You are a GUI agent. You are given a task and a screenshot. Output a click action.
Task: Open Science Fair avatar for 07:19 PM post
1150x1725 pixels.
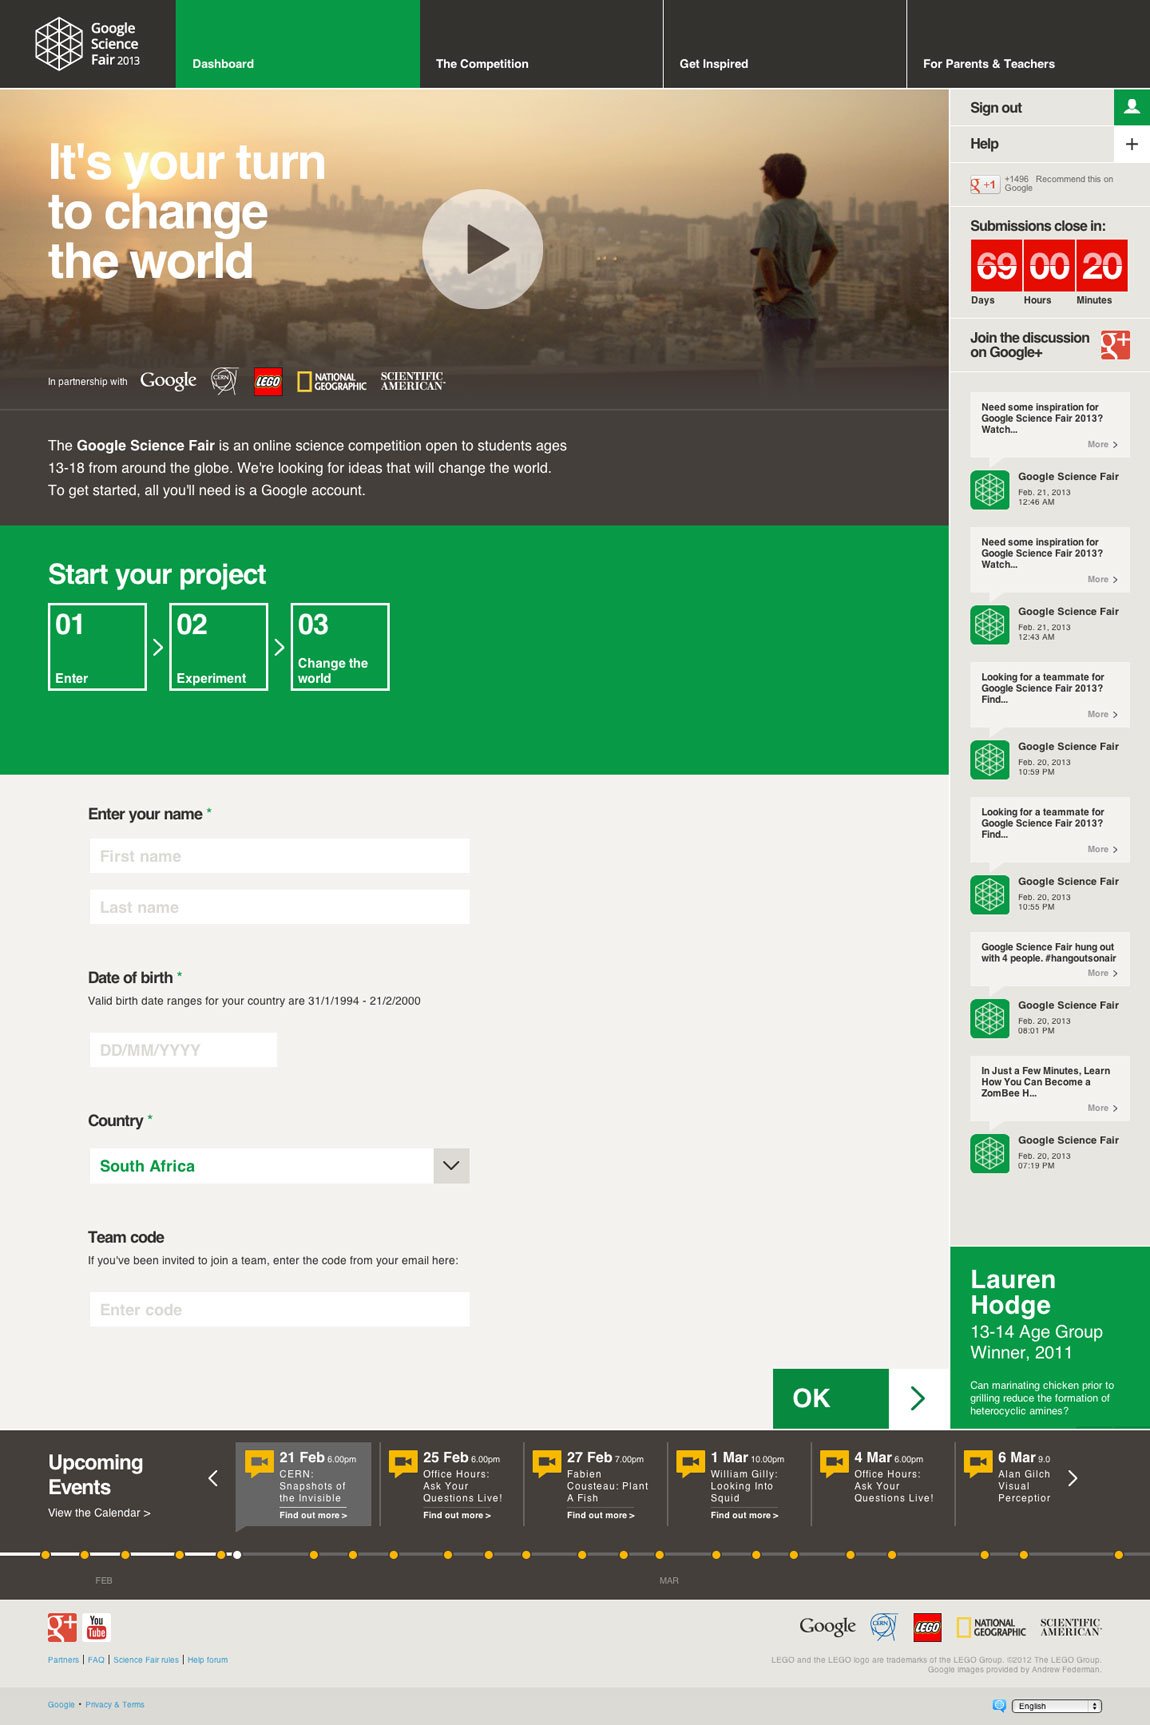[x=990, y=1154]
